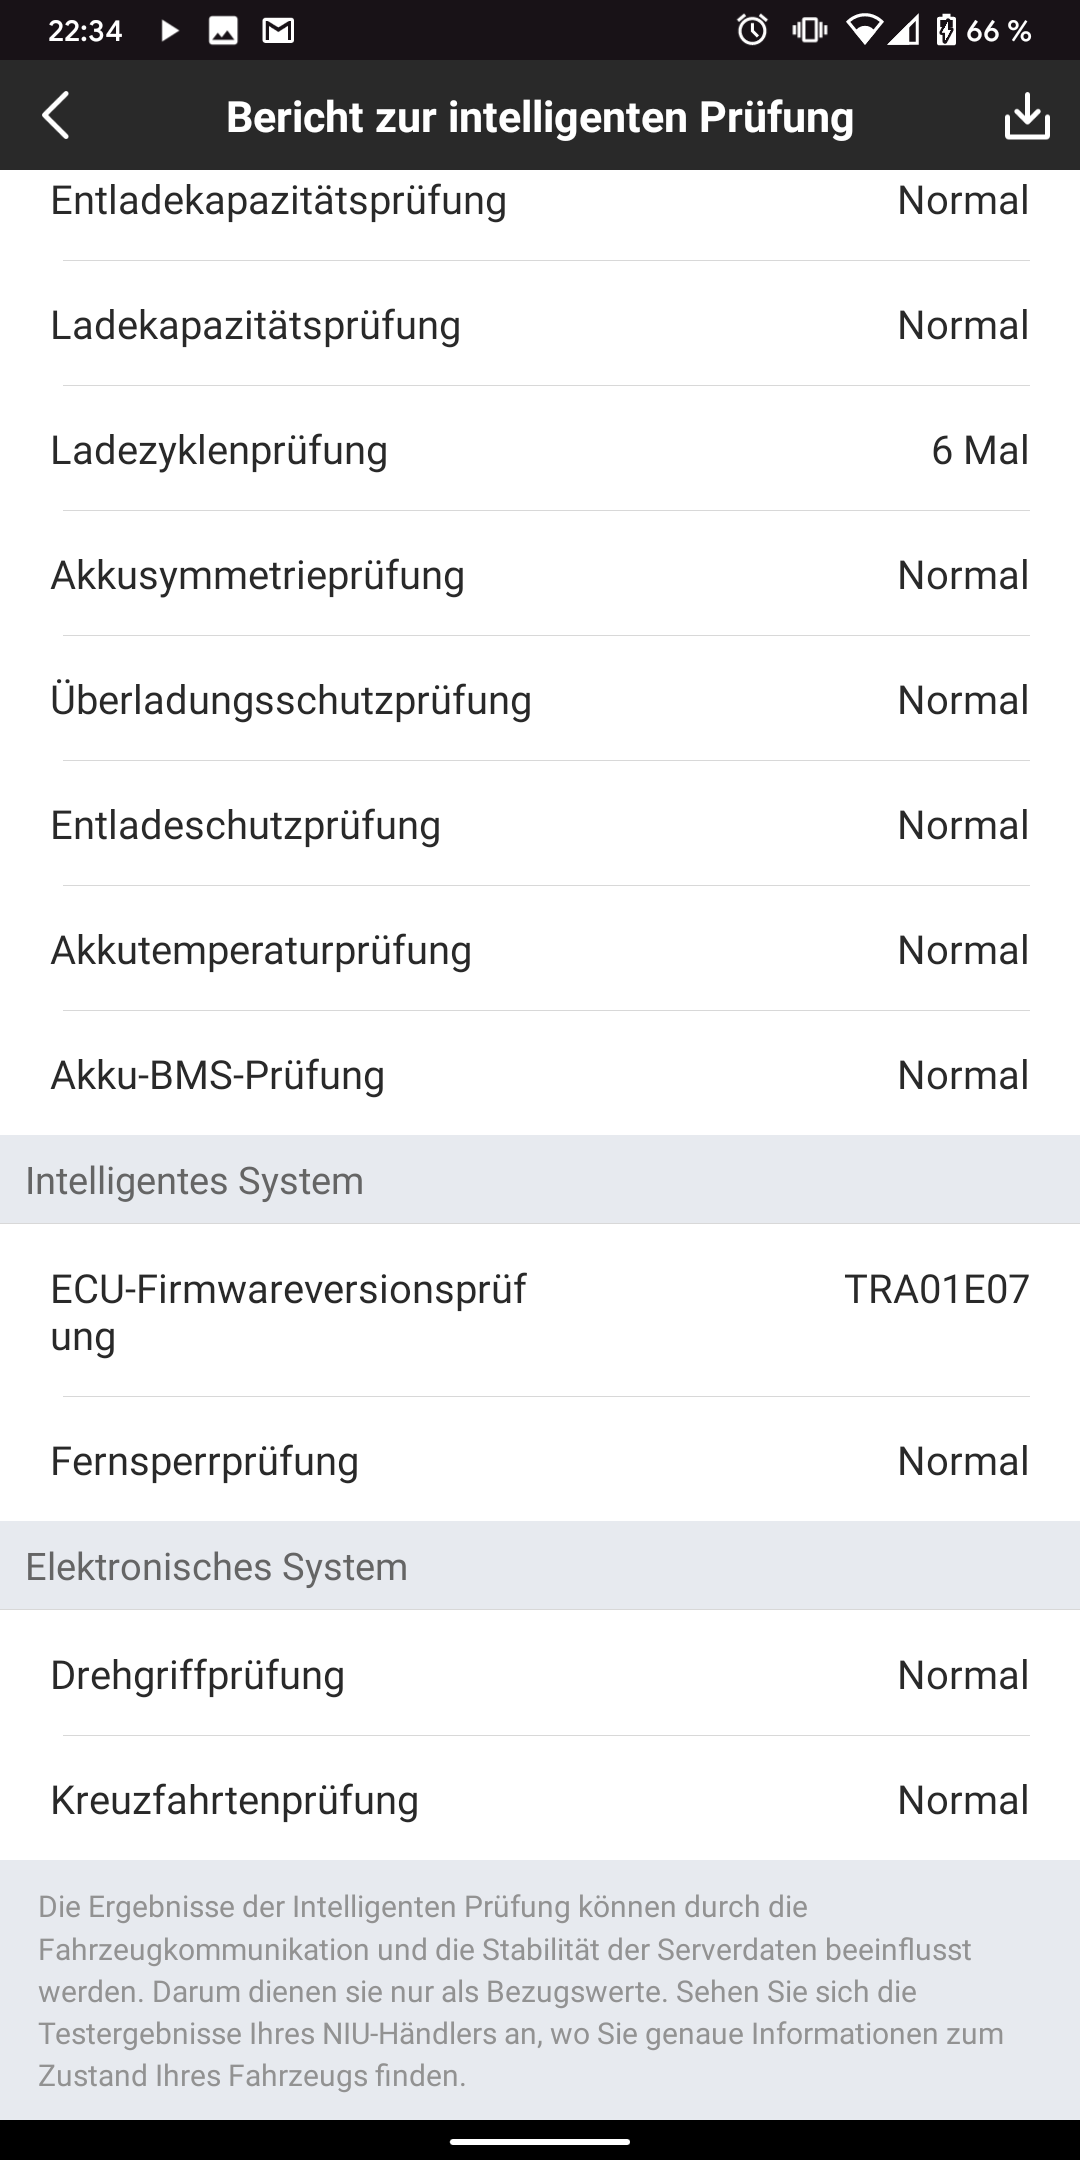Viewport: 1080px width, 2160px height.
Task: Tap the play notification icon
Action: (x=169, y=31)
